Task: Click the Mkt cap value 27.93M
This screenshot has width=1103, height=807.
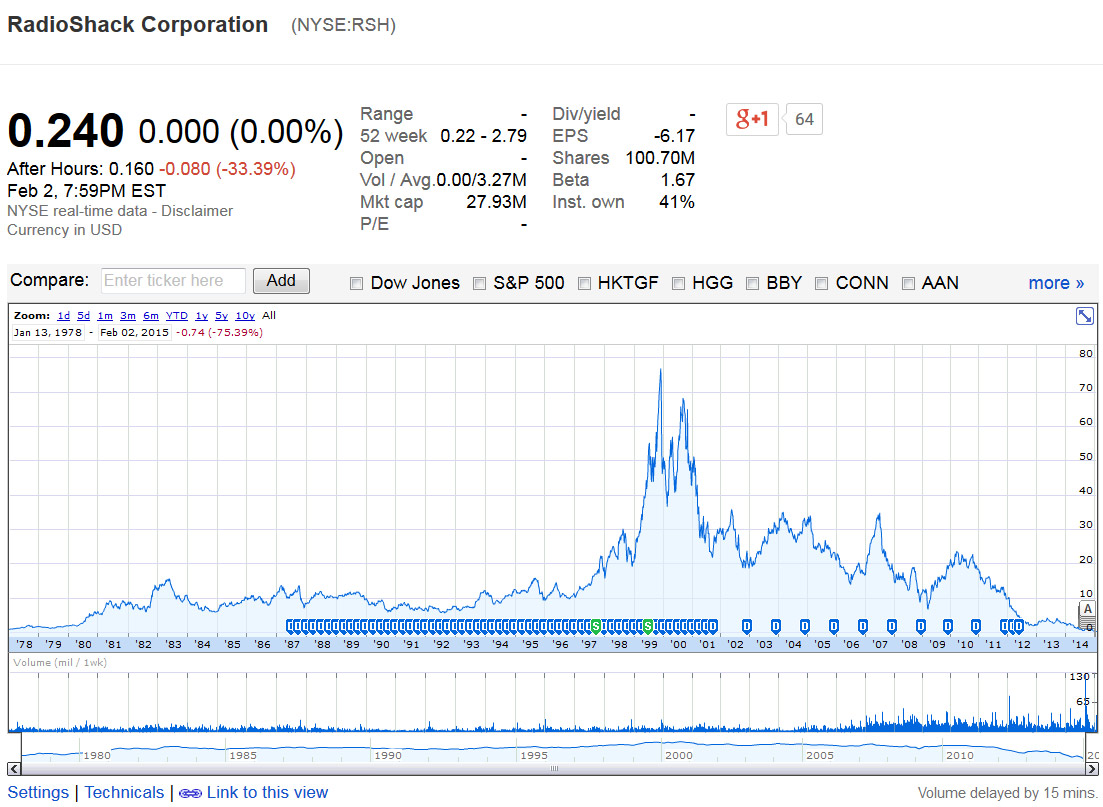Action: [496, 202]
